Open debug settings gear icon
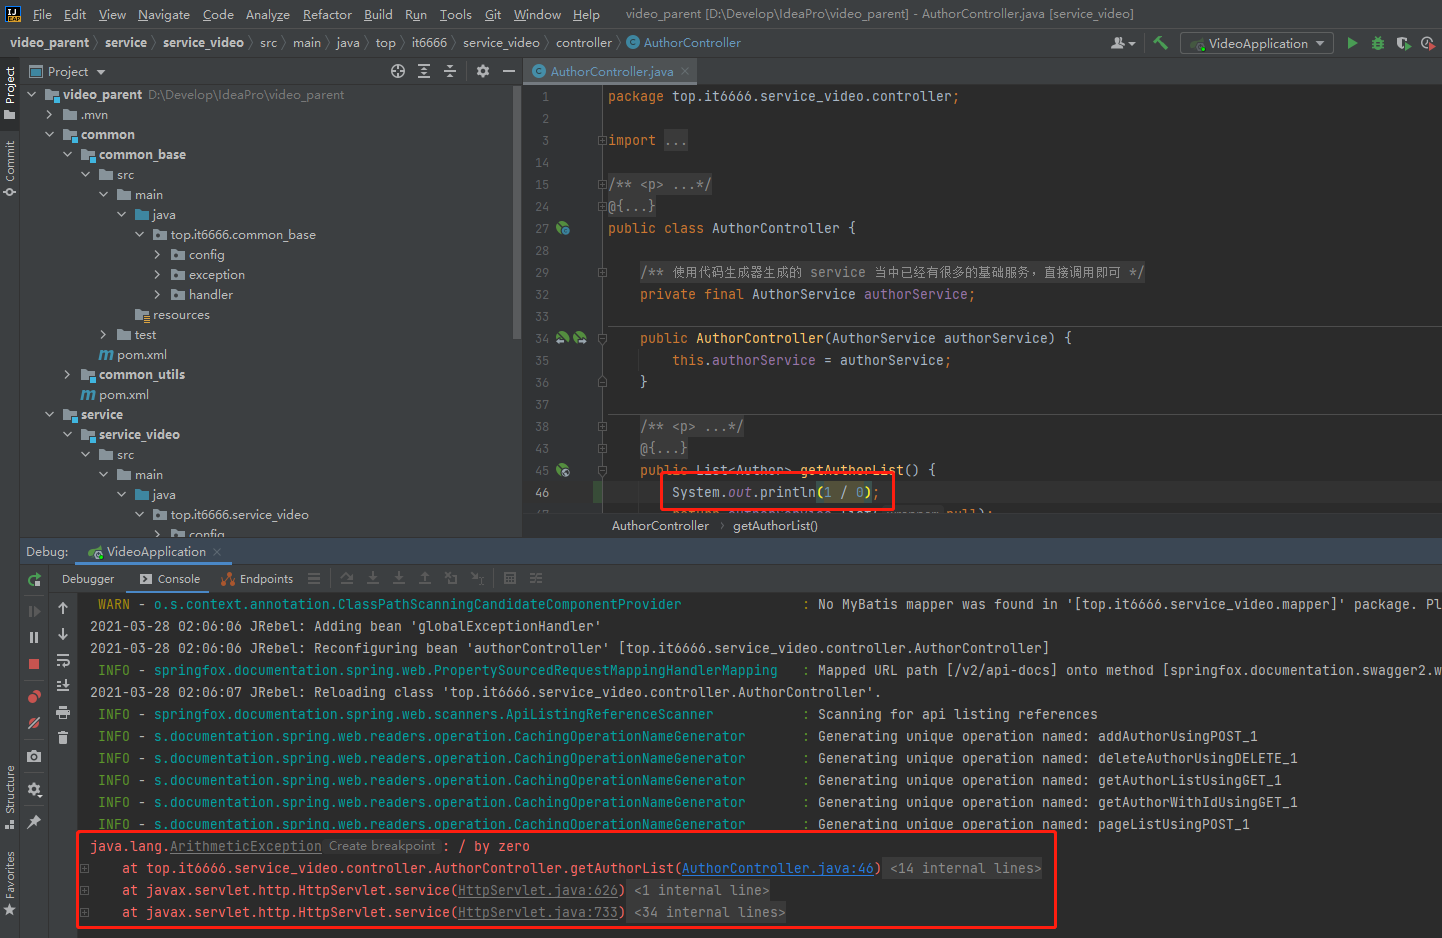 click(x=34, y=790)
